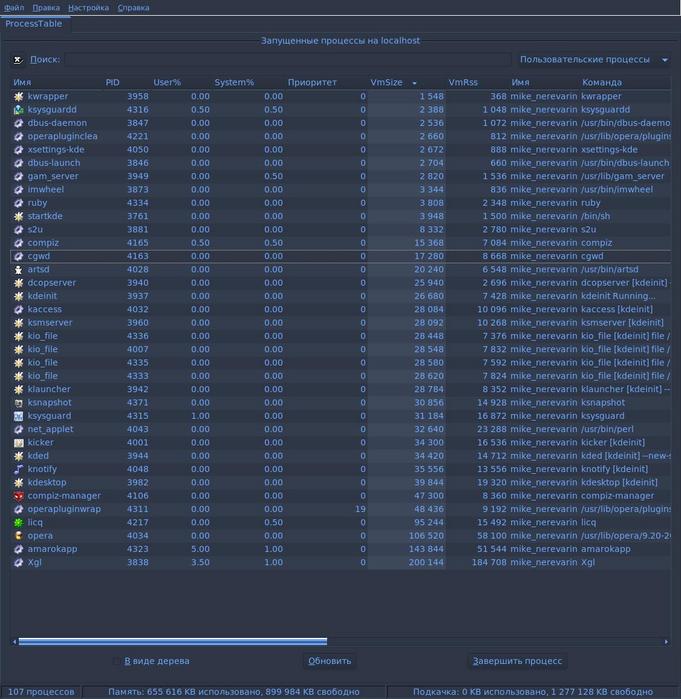Open the Файл menu
This screenshot has height=699, width=681.
(14, 8)
